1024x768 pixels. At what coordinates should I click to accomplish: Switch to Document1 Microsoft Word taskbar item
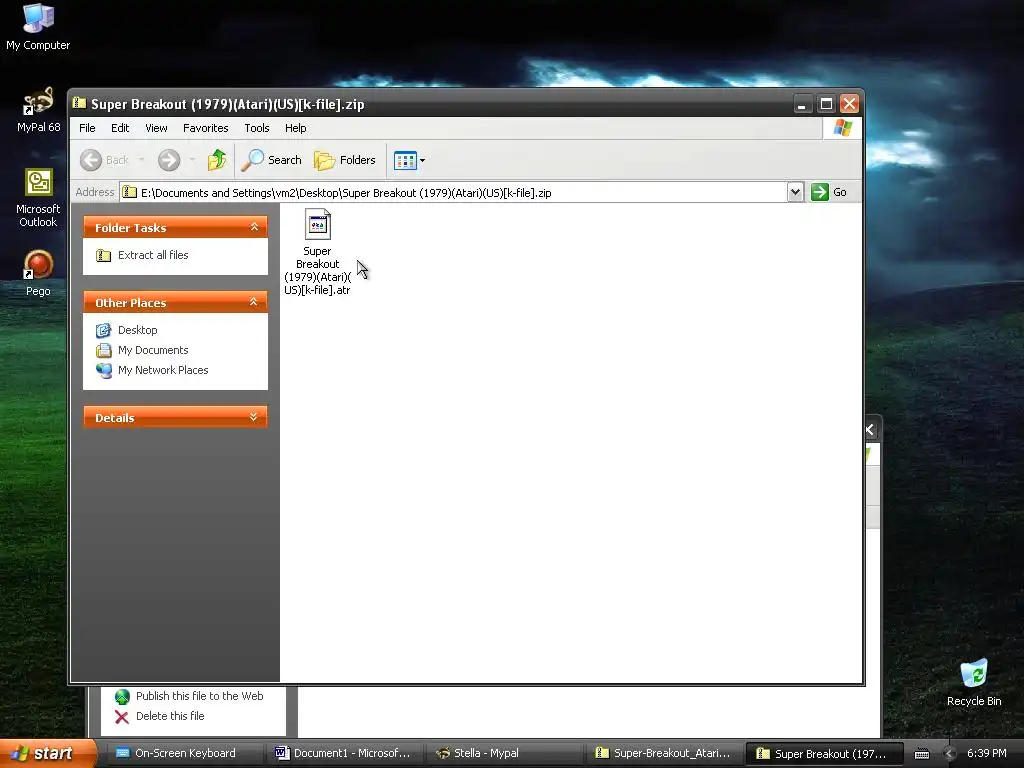coord(343,754)
